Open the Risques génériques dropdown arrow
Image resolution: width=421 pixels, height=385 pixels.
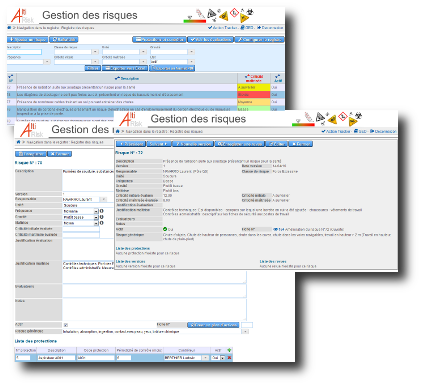click(245, 332)
